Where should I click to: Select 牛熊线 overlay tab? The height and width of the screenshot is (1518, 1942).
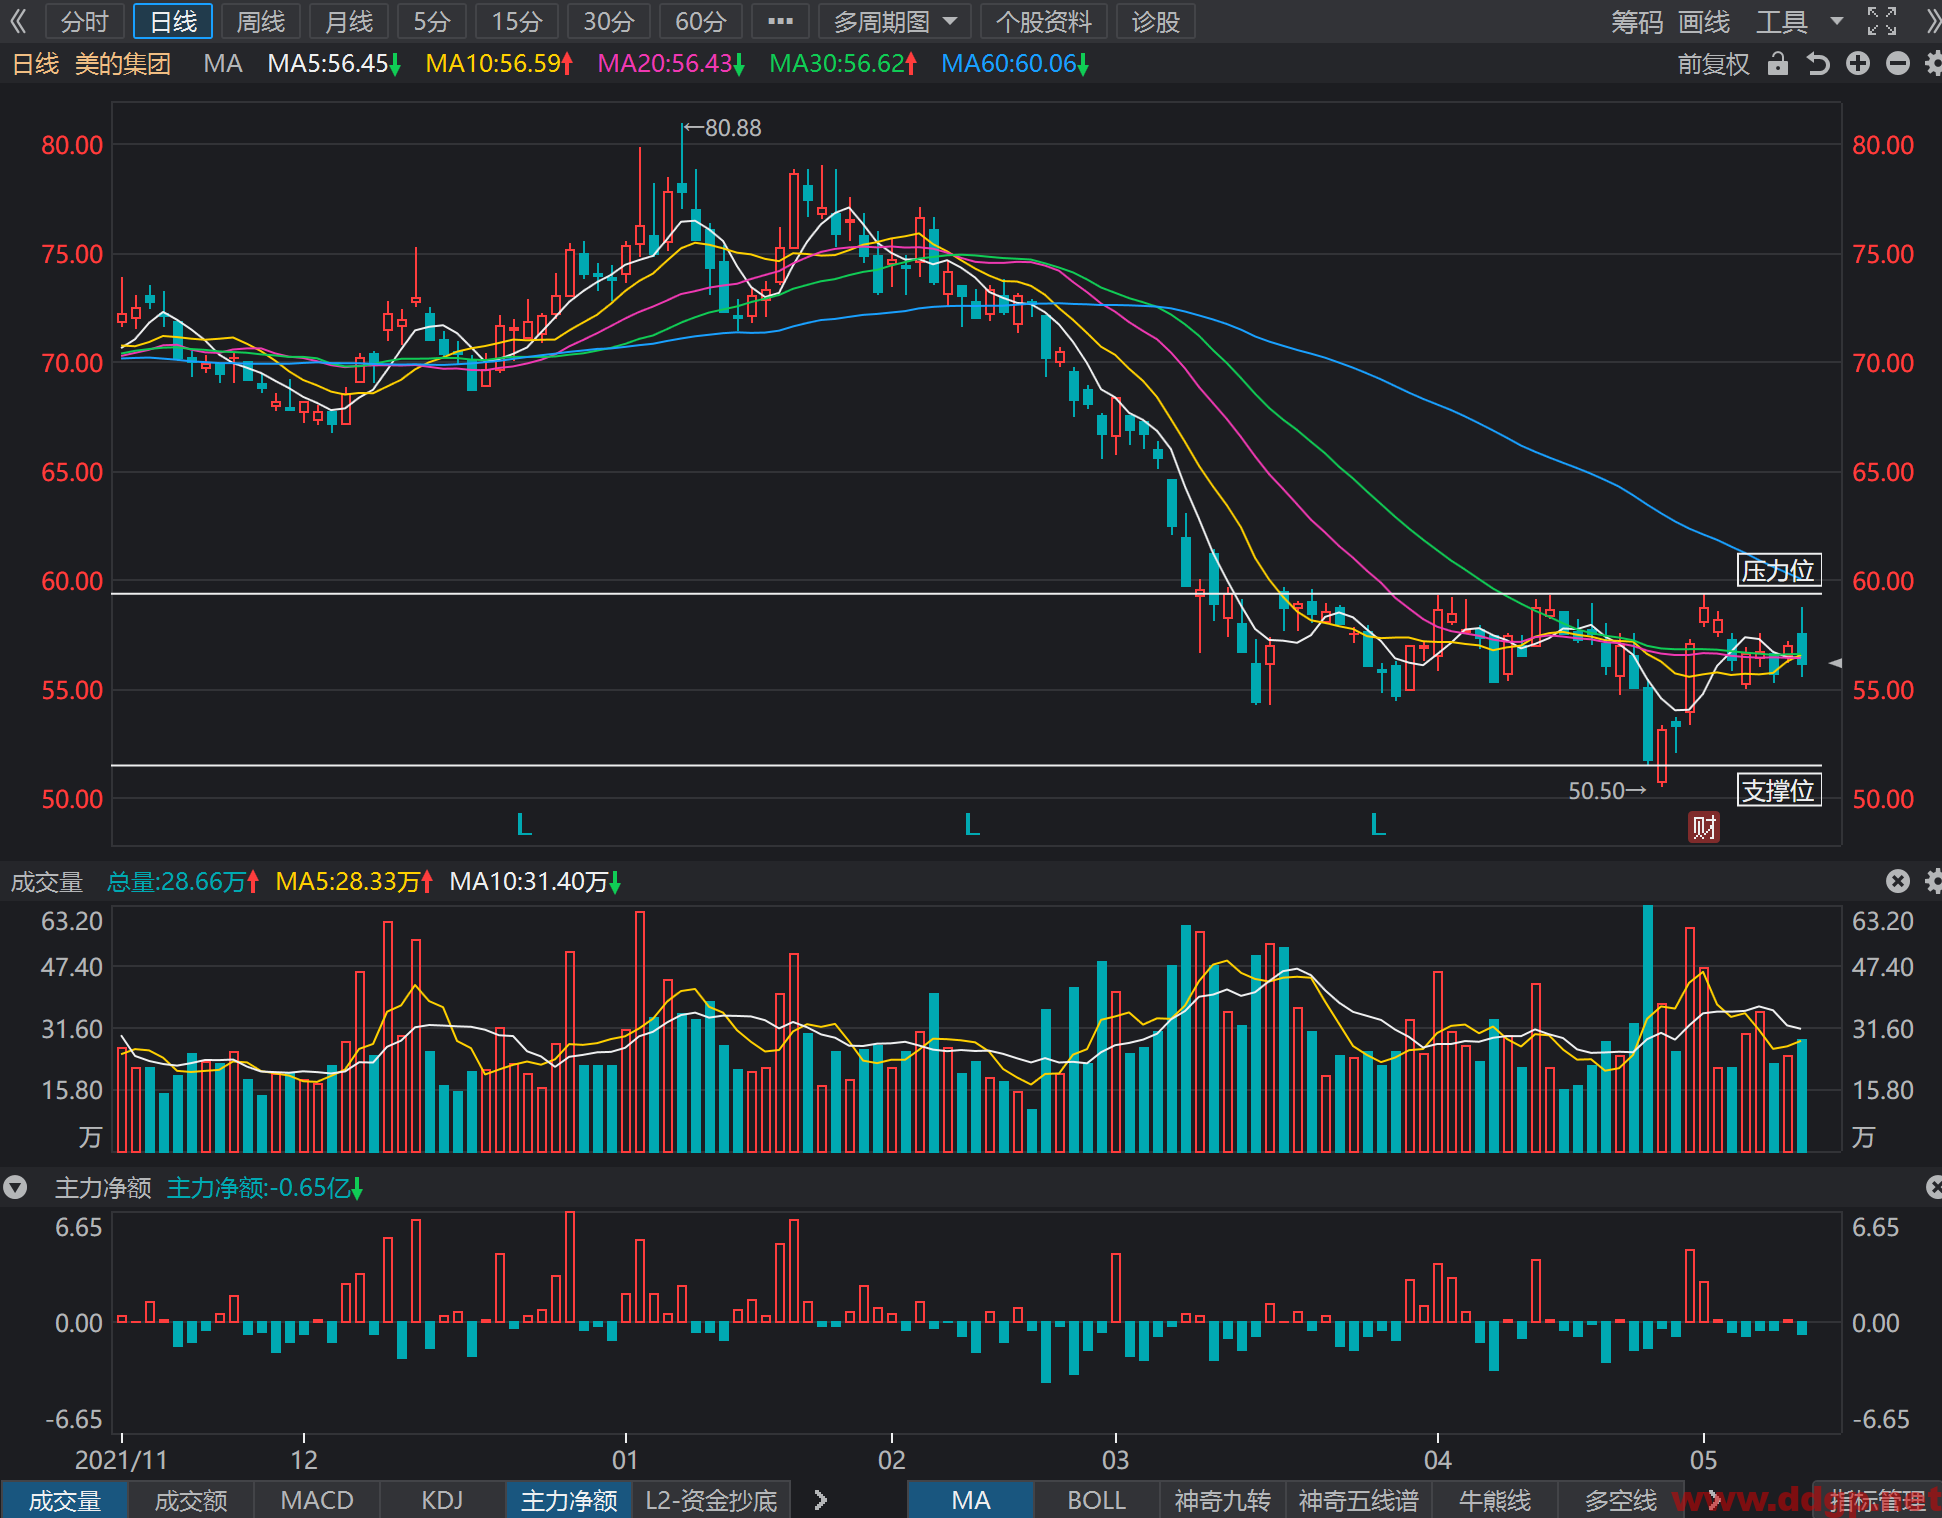point(1494,1500)
